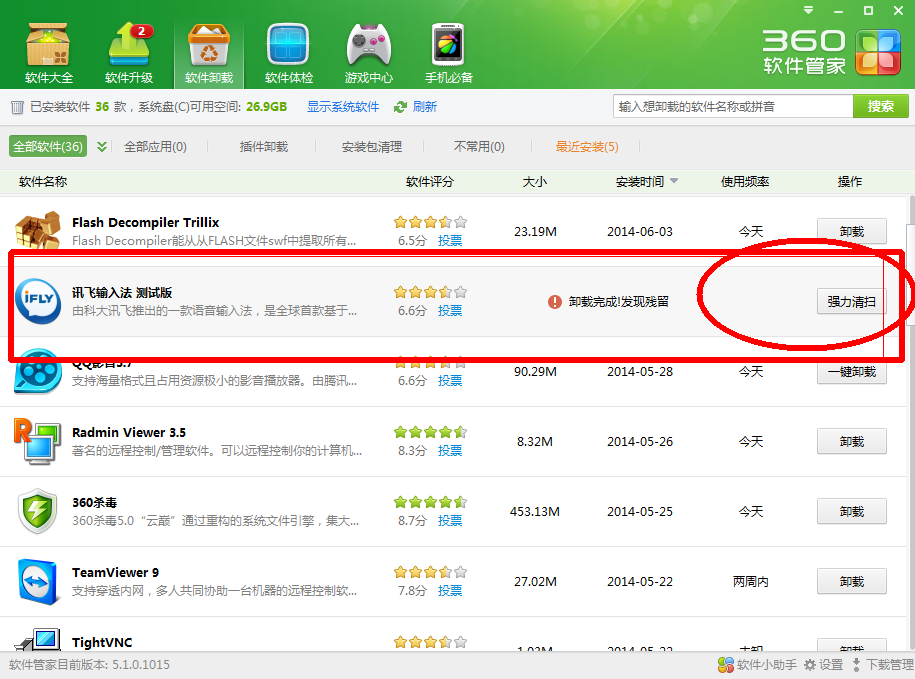
Task: Click 一键卸载 button for the 90.29M app
Action: pyautogui.click(x=851, y=372)
